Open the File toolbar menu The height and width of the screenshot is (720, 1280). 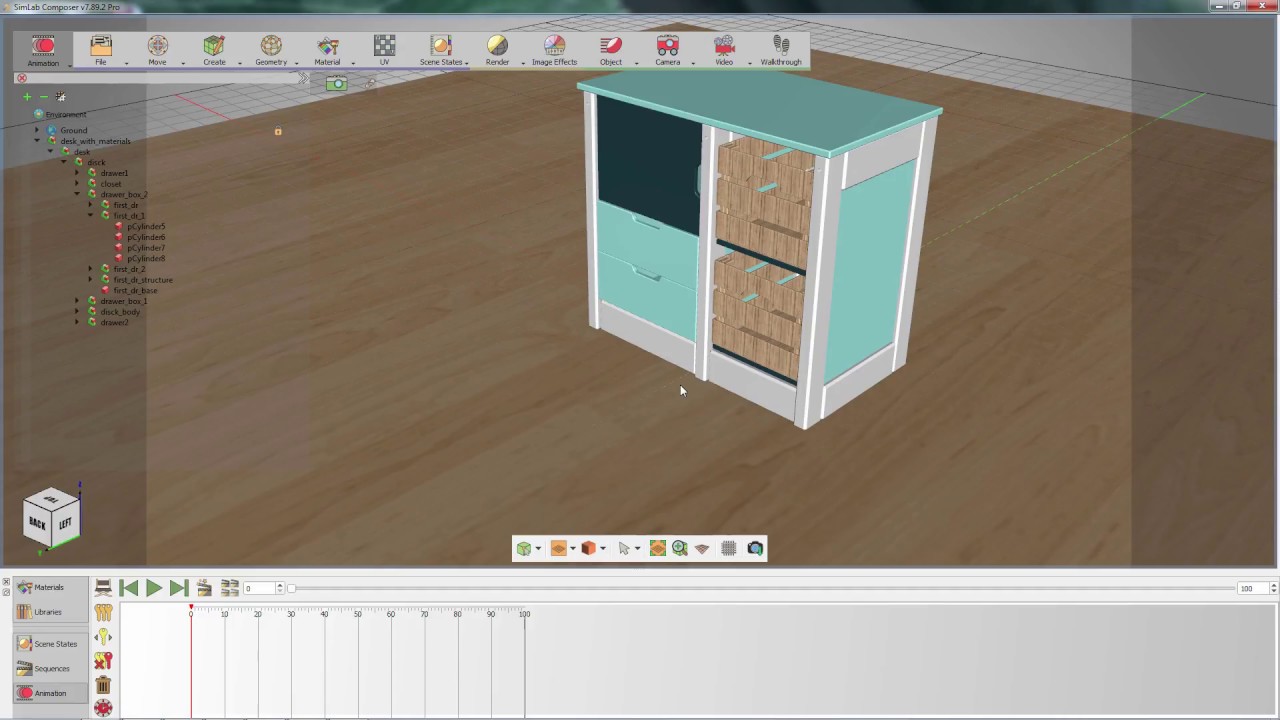100,51
